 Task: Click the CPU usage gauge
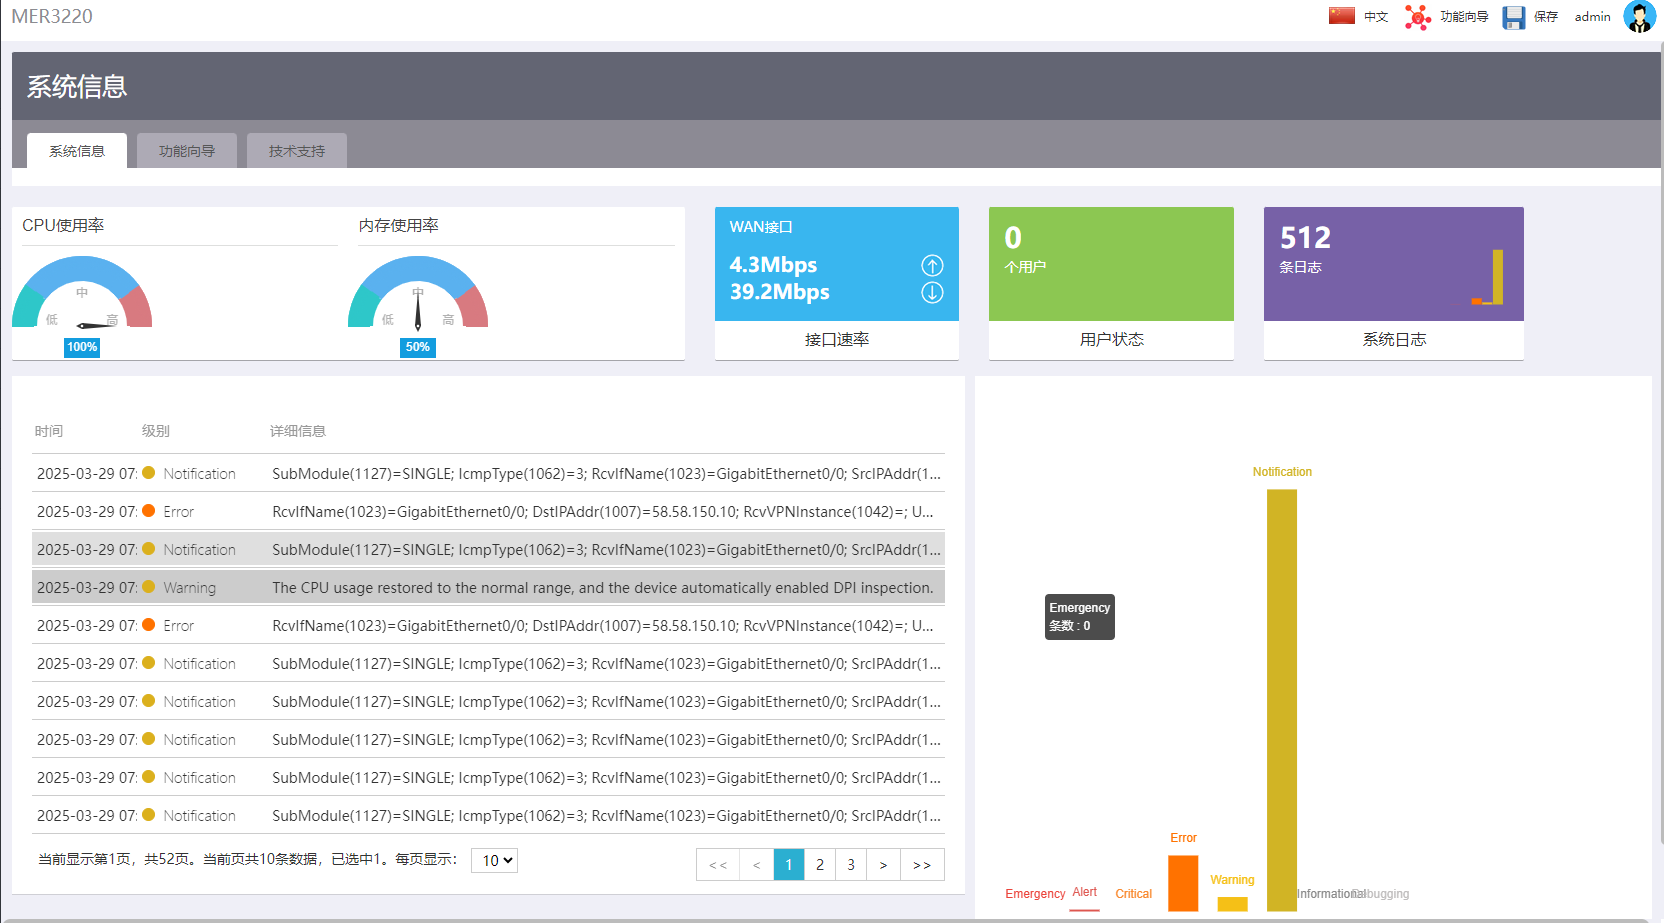tap(82, 294)
